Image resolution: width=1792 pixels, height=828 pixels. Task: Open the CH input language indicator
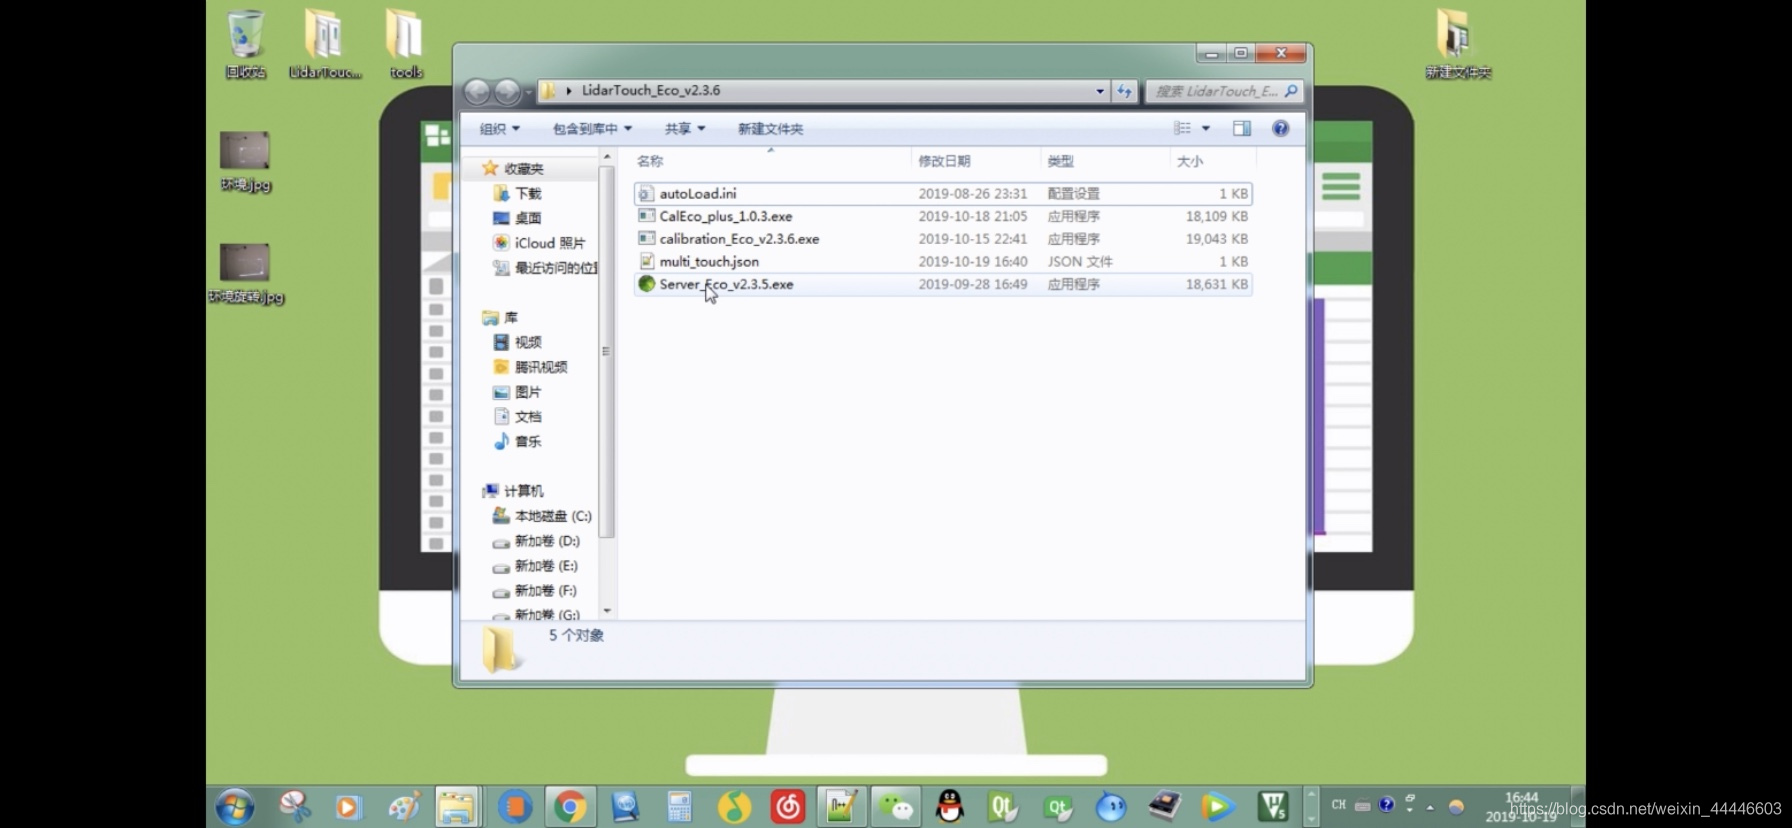[1339, 805]
